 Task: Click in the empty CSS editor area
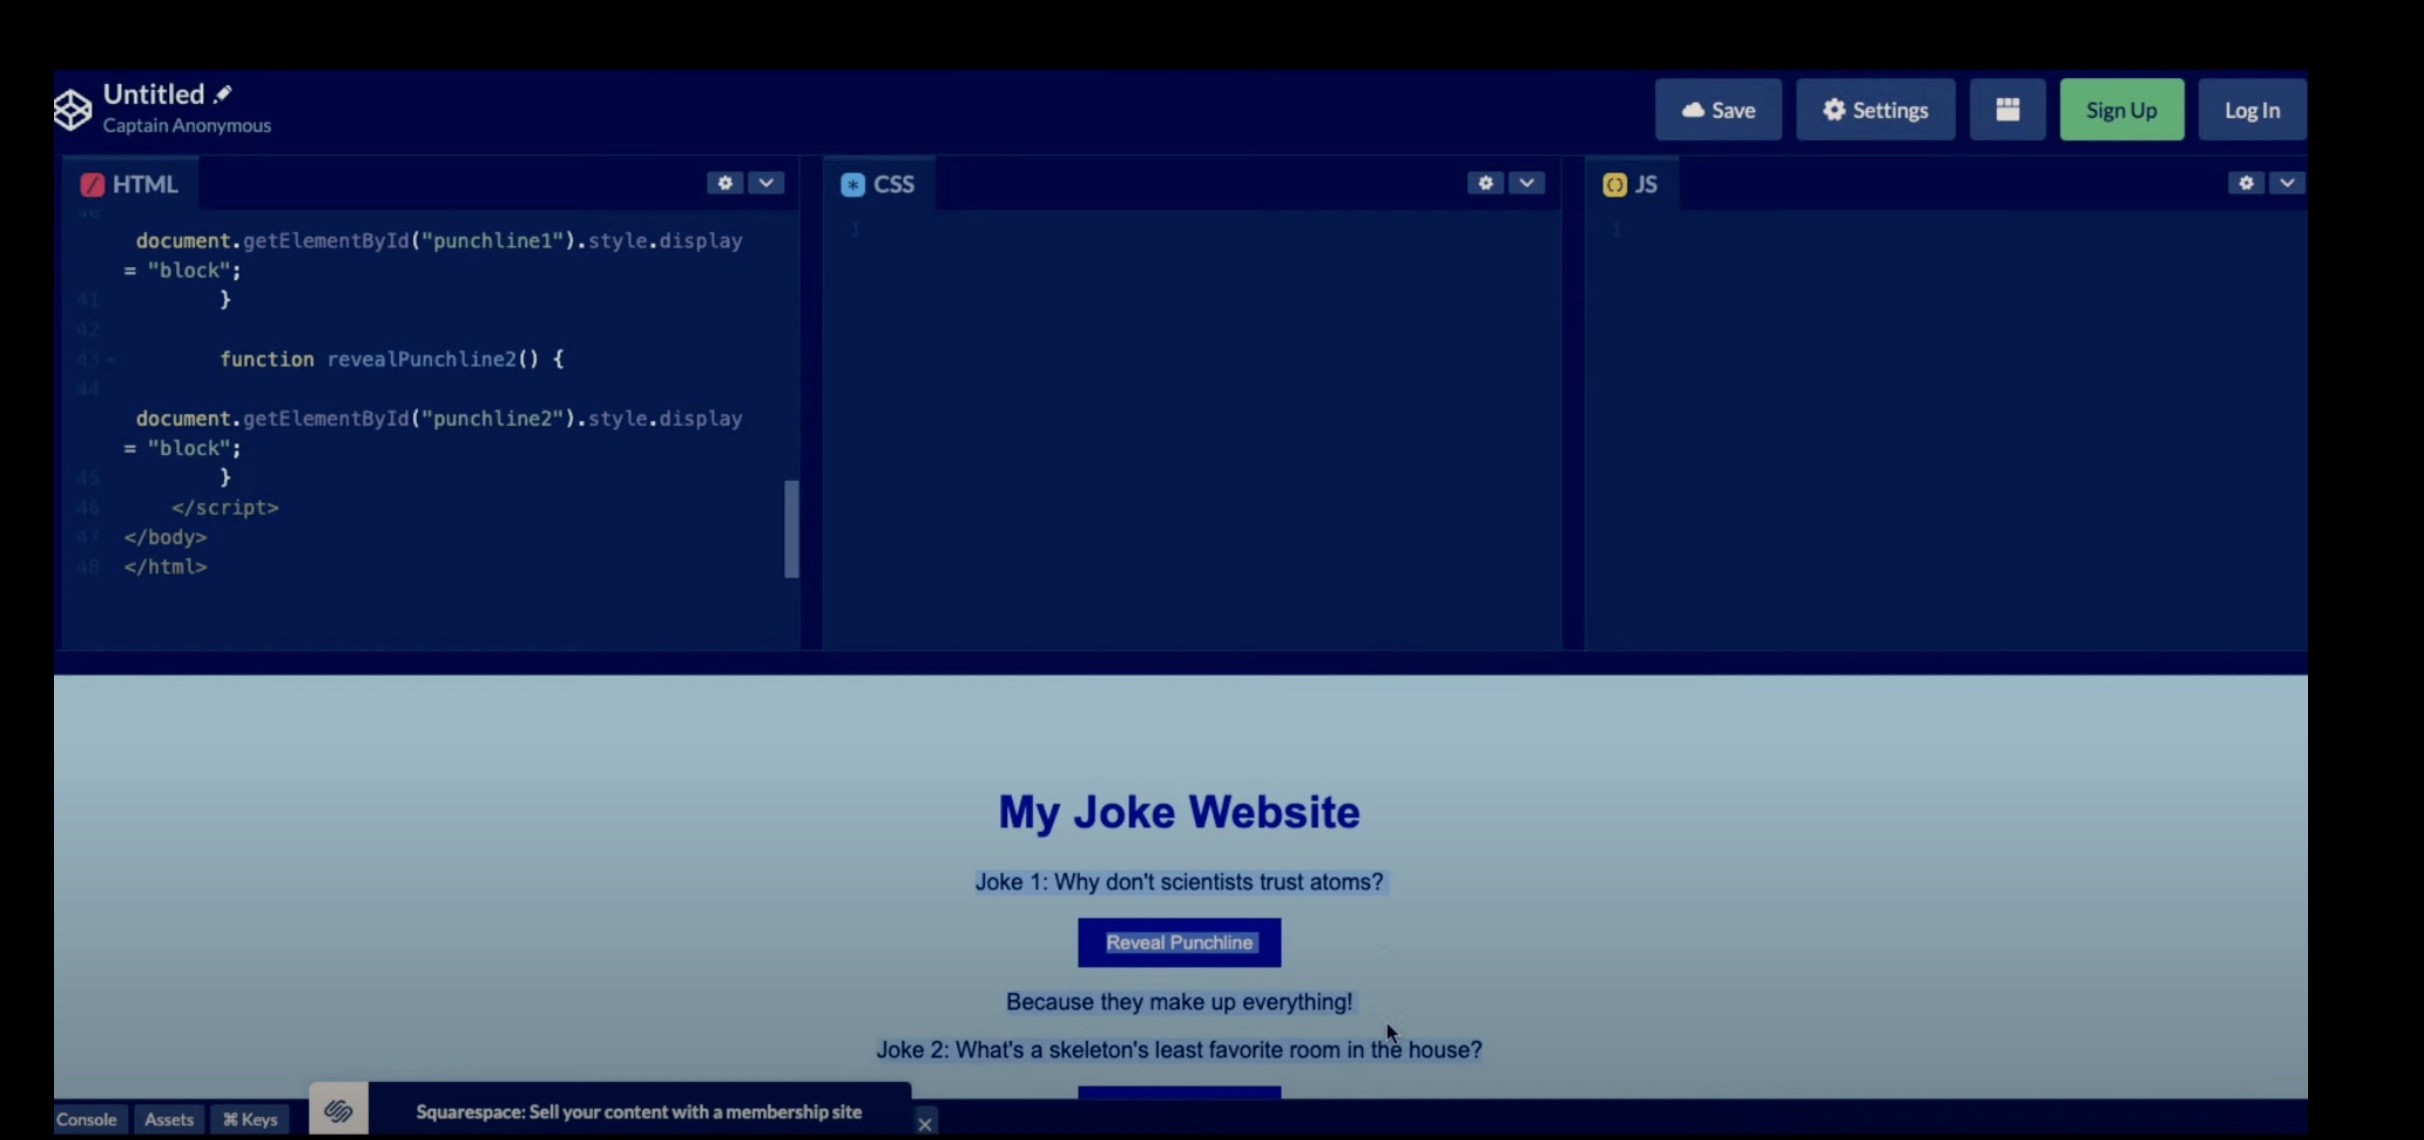tap(1190, 430)
